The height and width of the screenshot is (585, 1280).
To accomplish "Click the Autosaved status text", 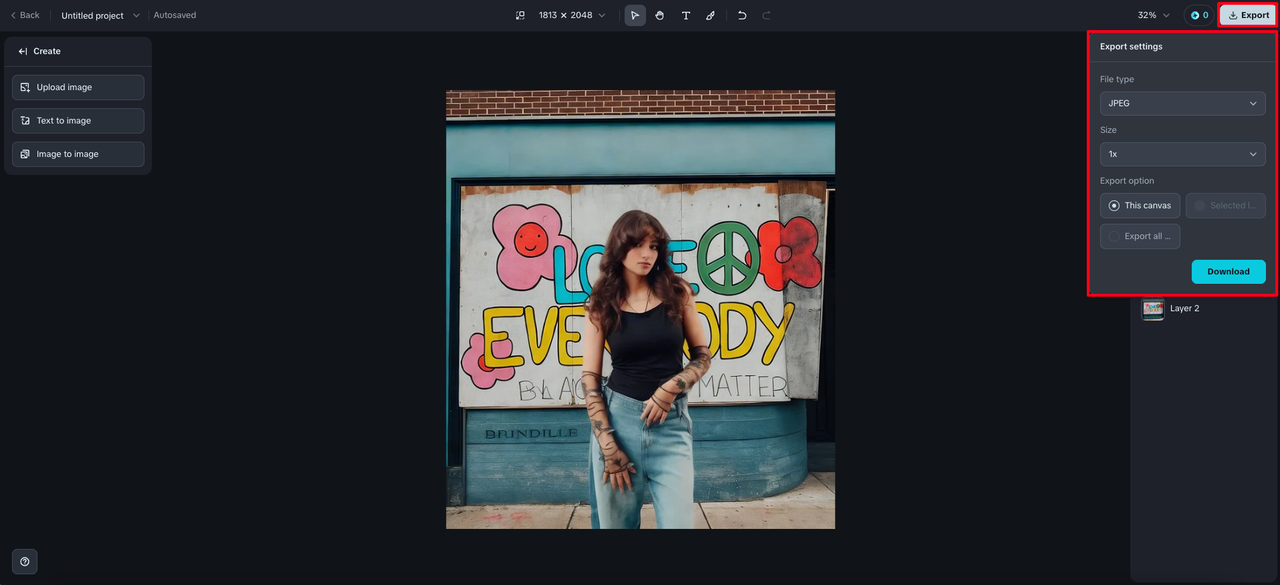I will (x=175, y=15).
